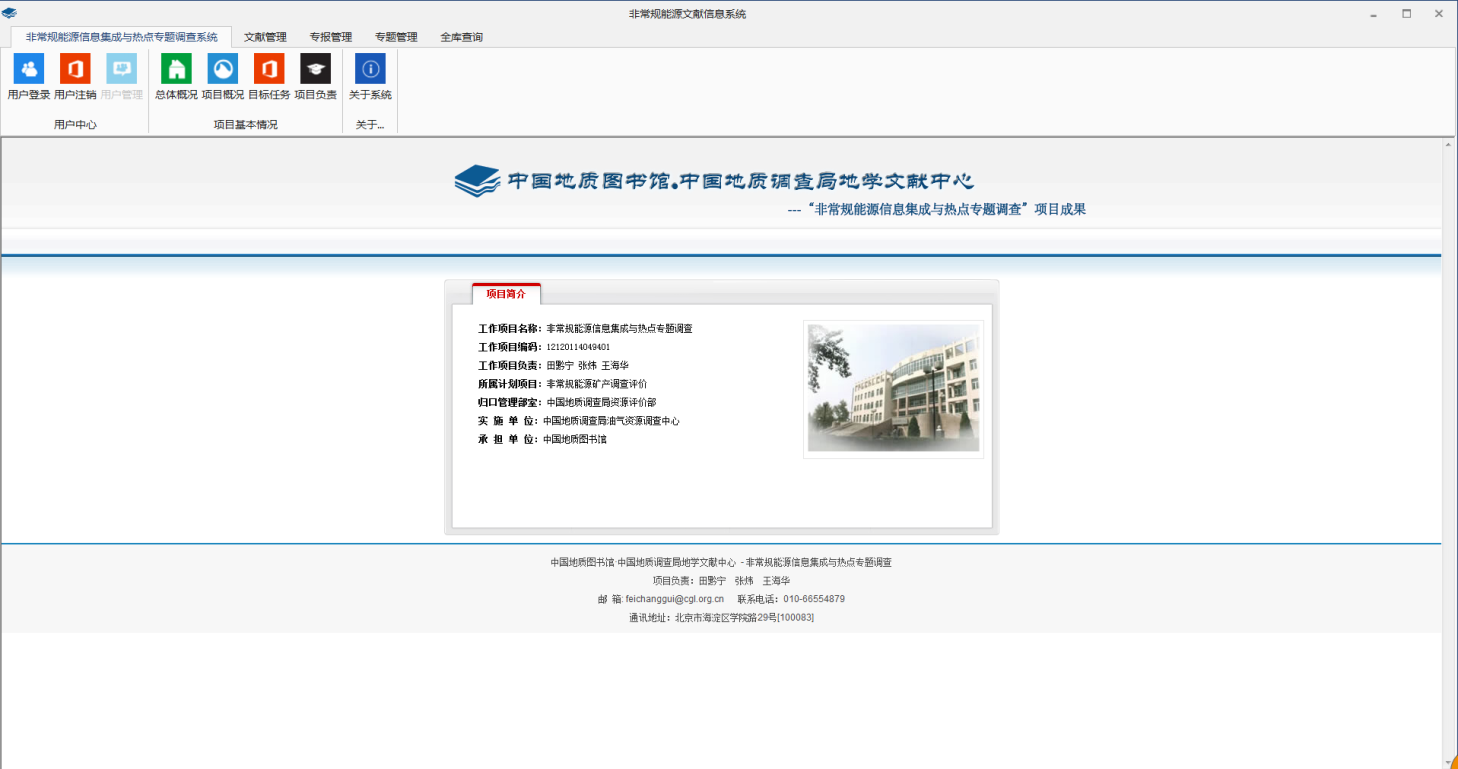Select the 目标任务 orange ribbon icon
1458x769 pixels.
point(269,69)
